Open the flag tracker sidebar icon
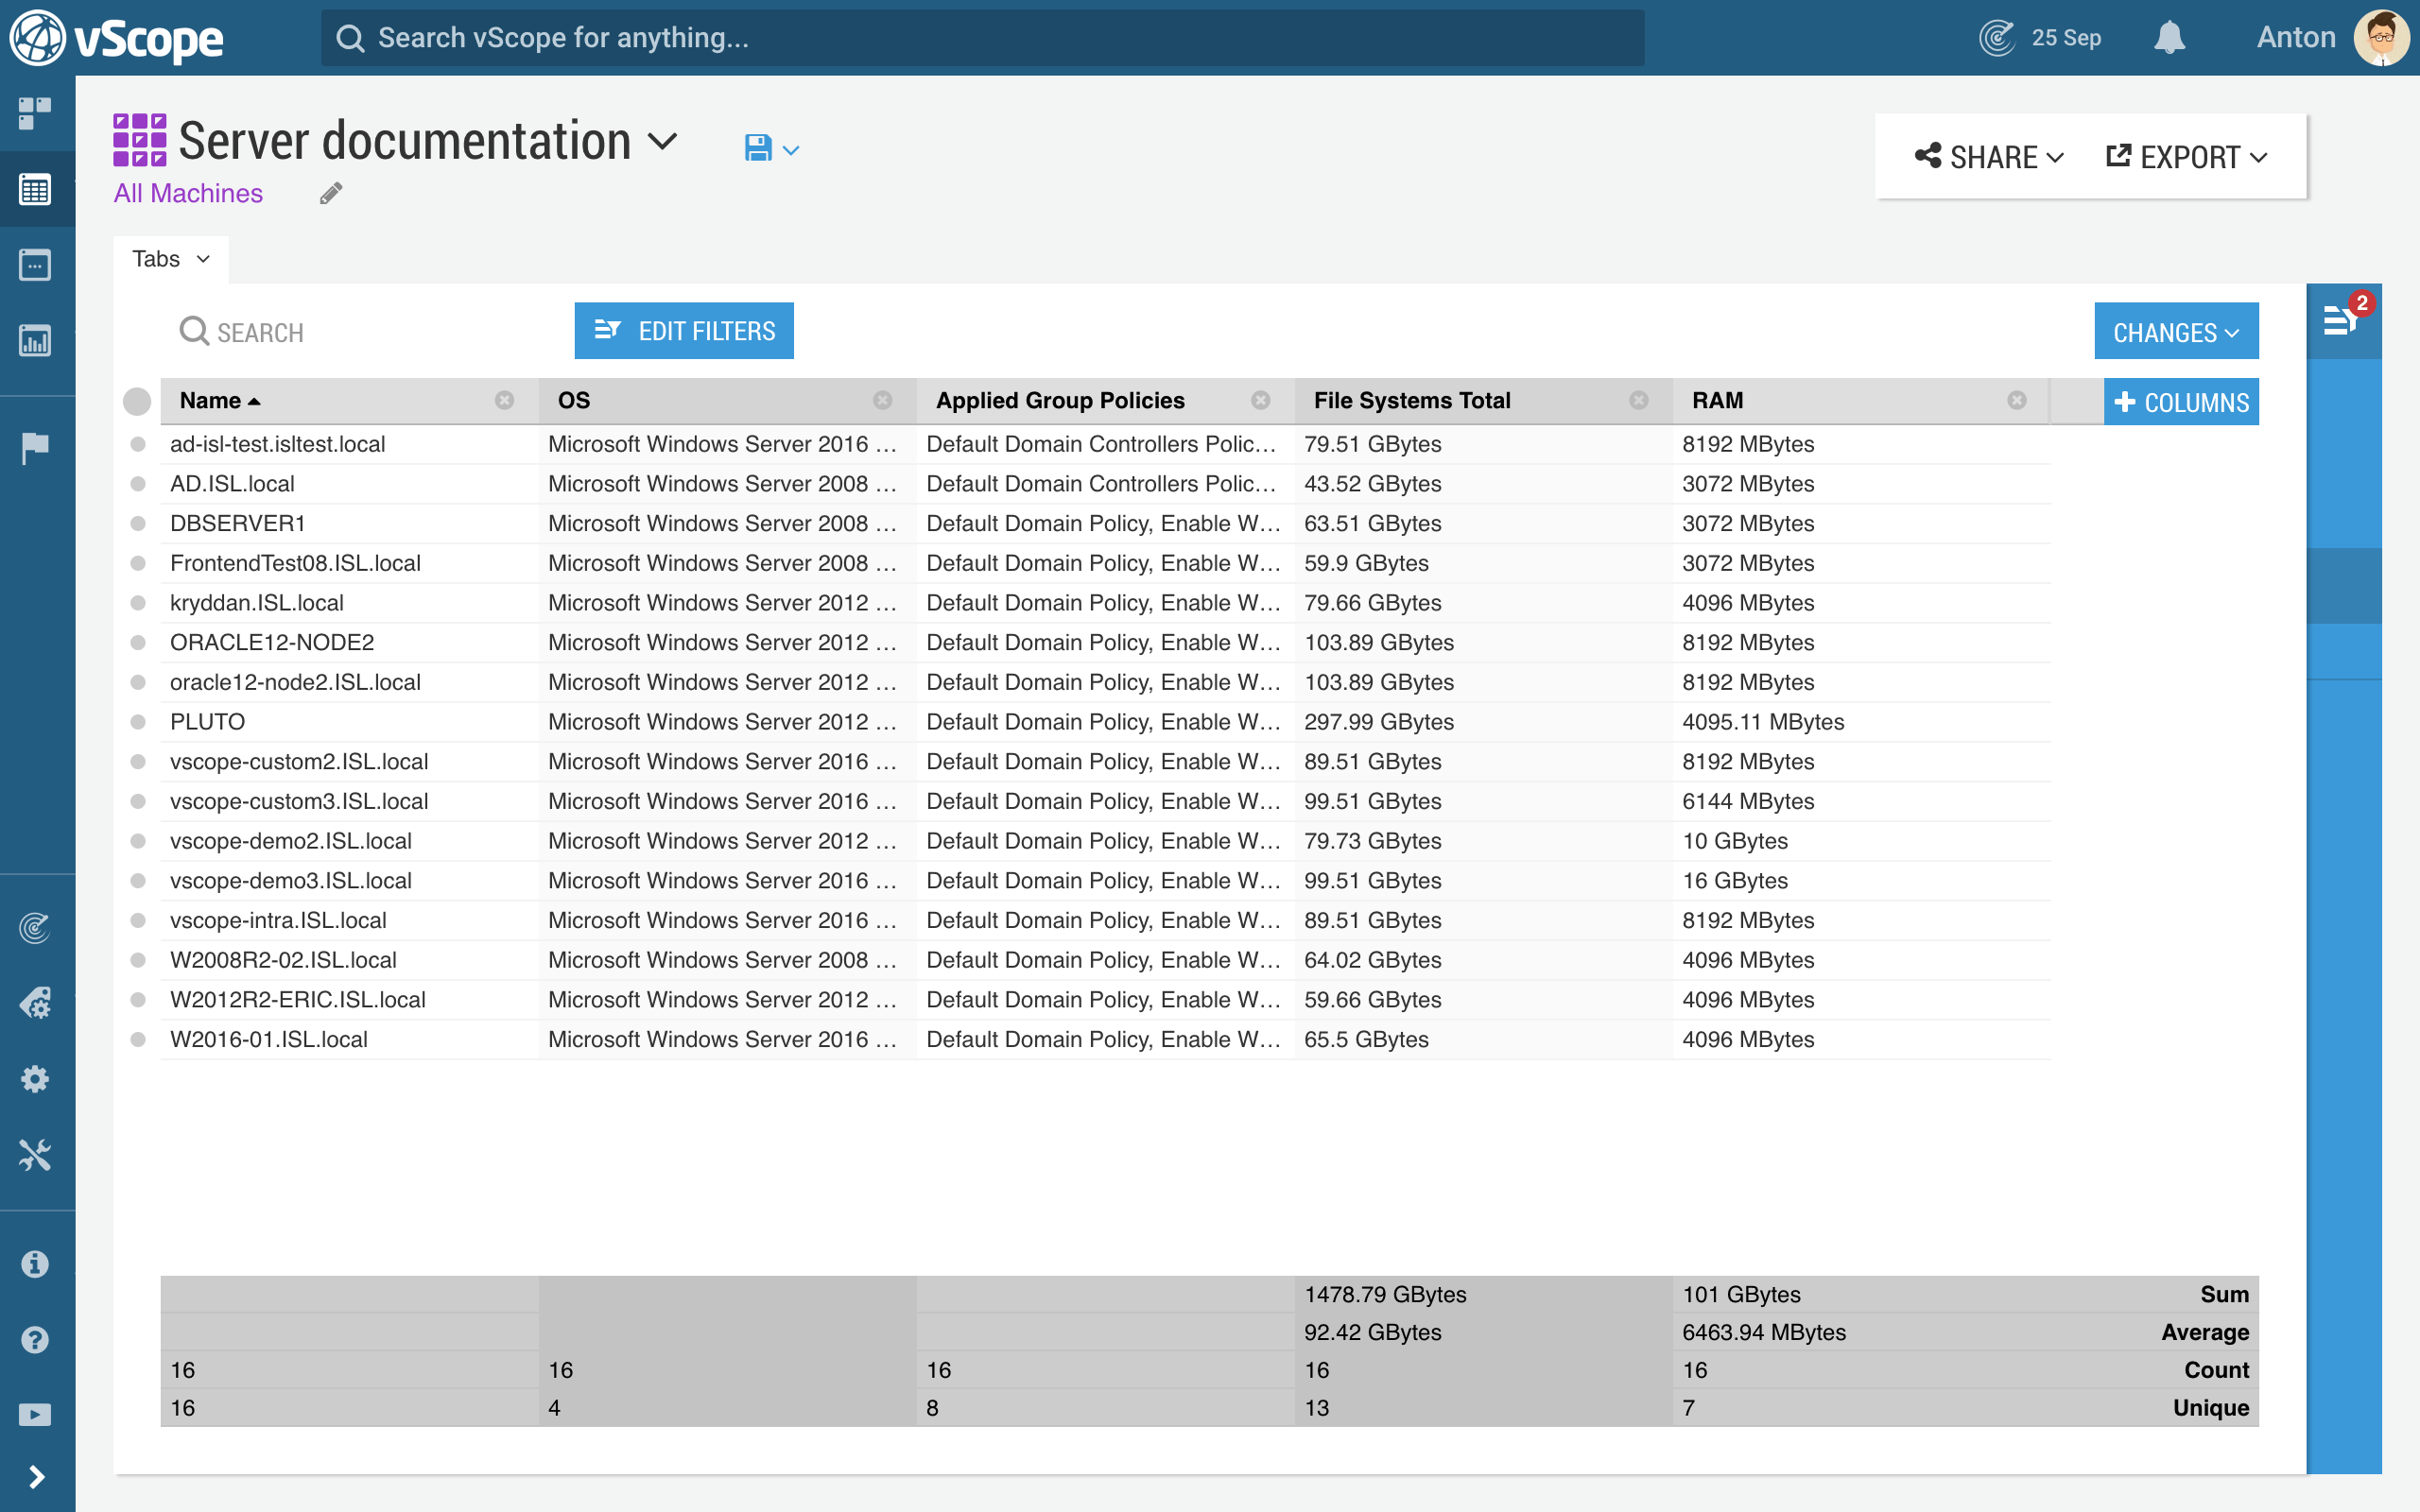The width and height of the screenshot is (2420, 1512). tap(35, 448)
